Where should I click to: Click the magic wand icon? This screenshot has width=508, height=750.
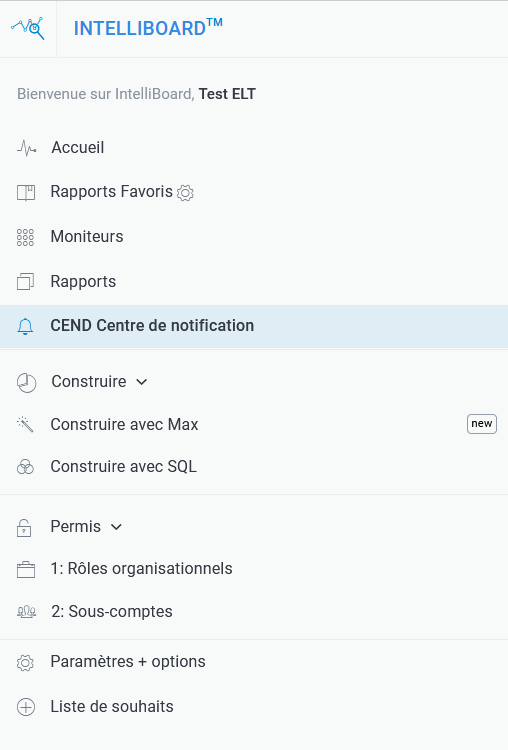25,424
